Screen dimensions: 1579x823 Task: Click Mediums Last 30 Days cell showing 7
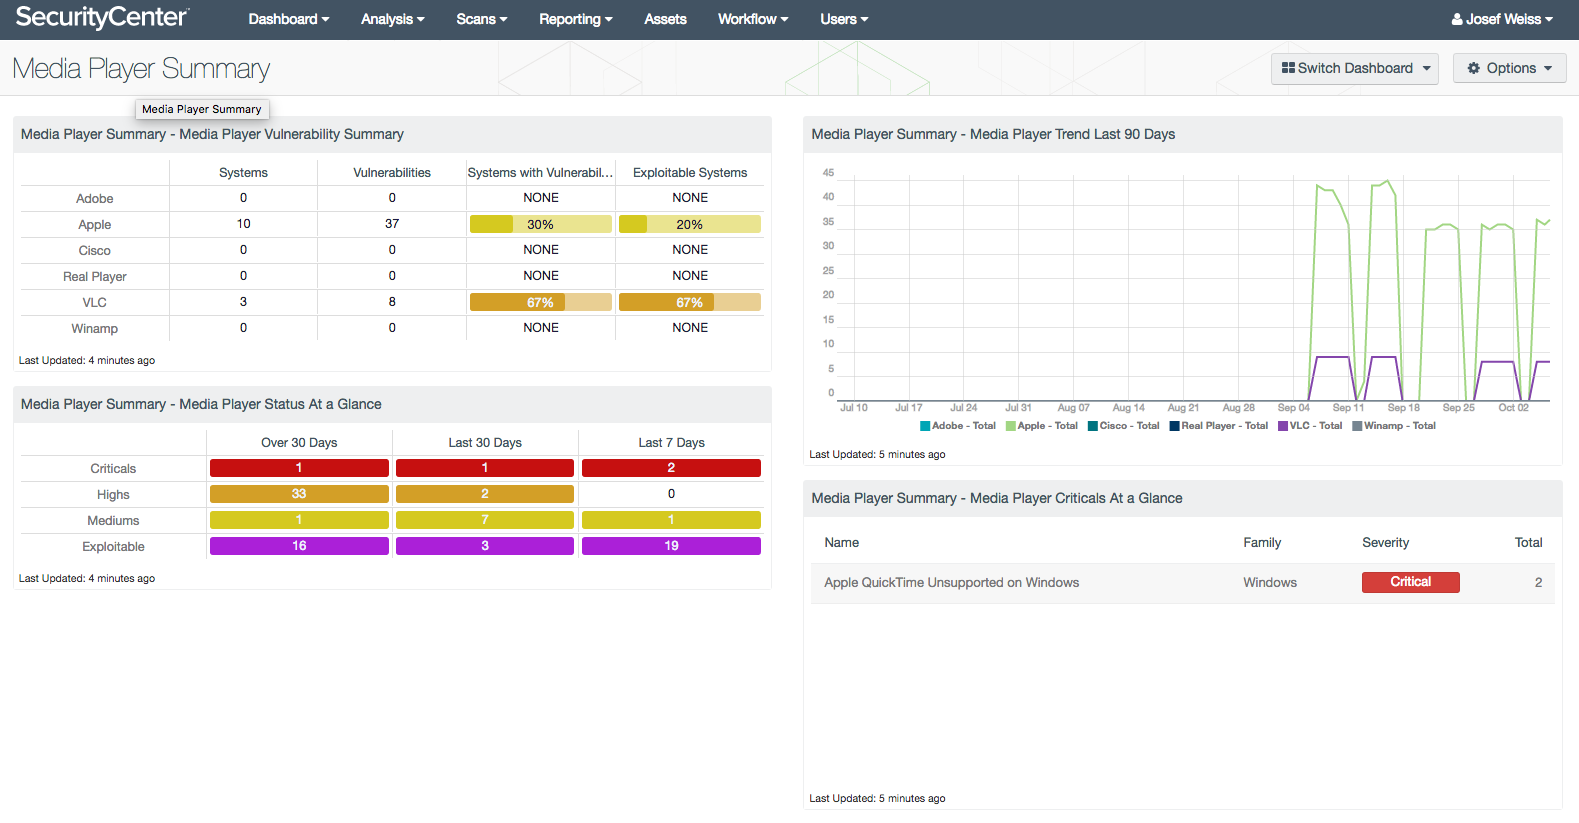click(485, 520)
